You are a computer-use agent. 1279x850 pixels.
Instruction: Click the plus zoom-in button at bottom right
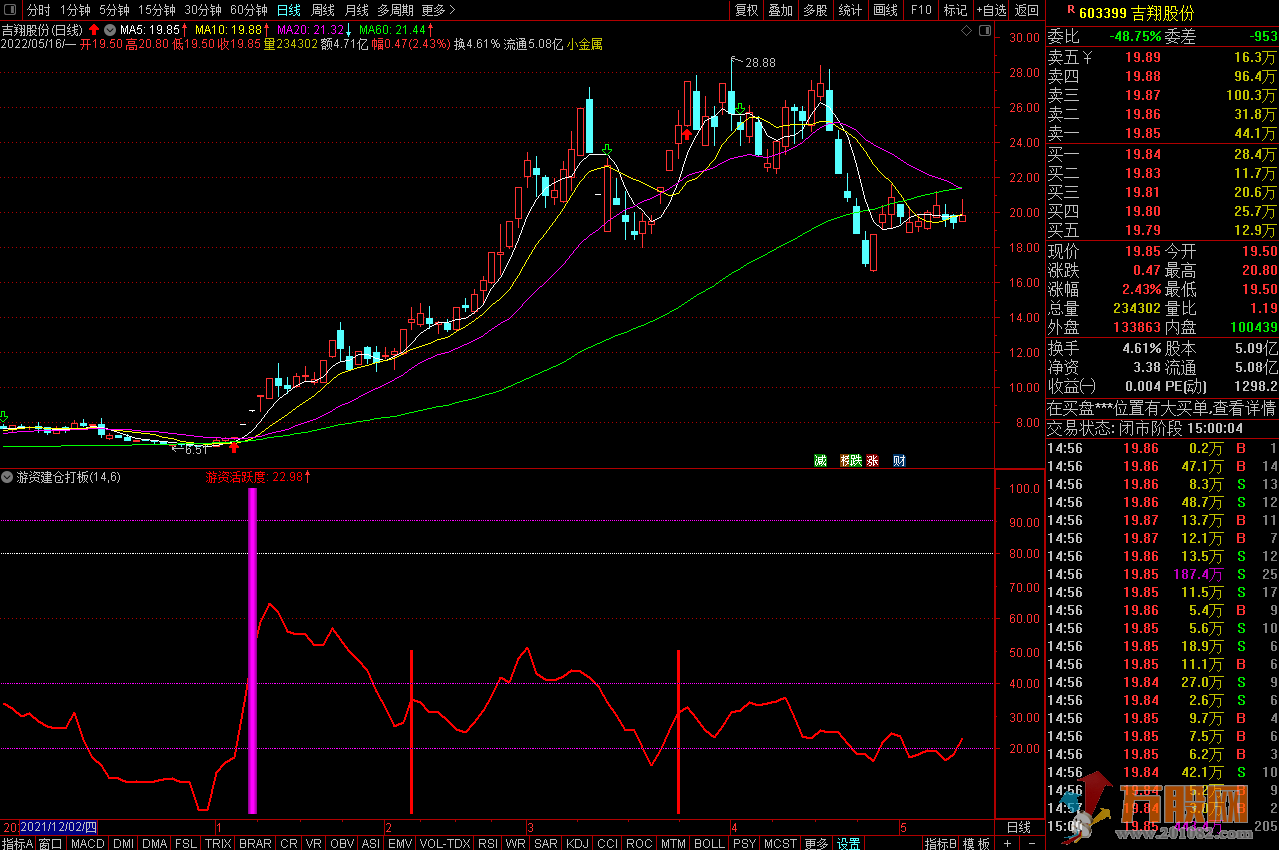[1008, 844]
